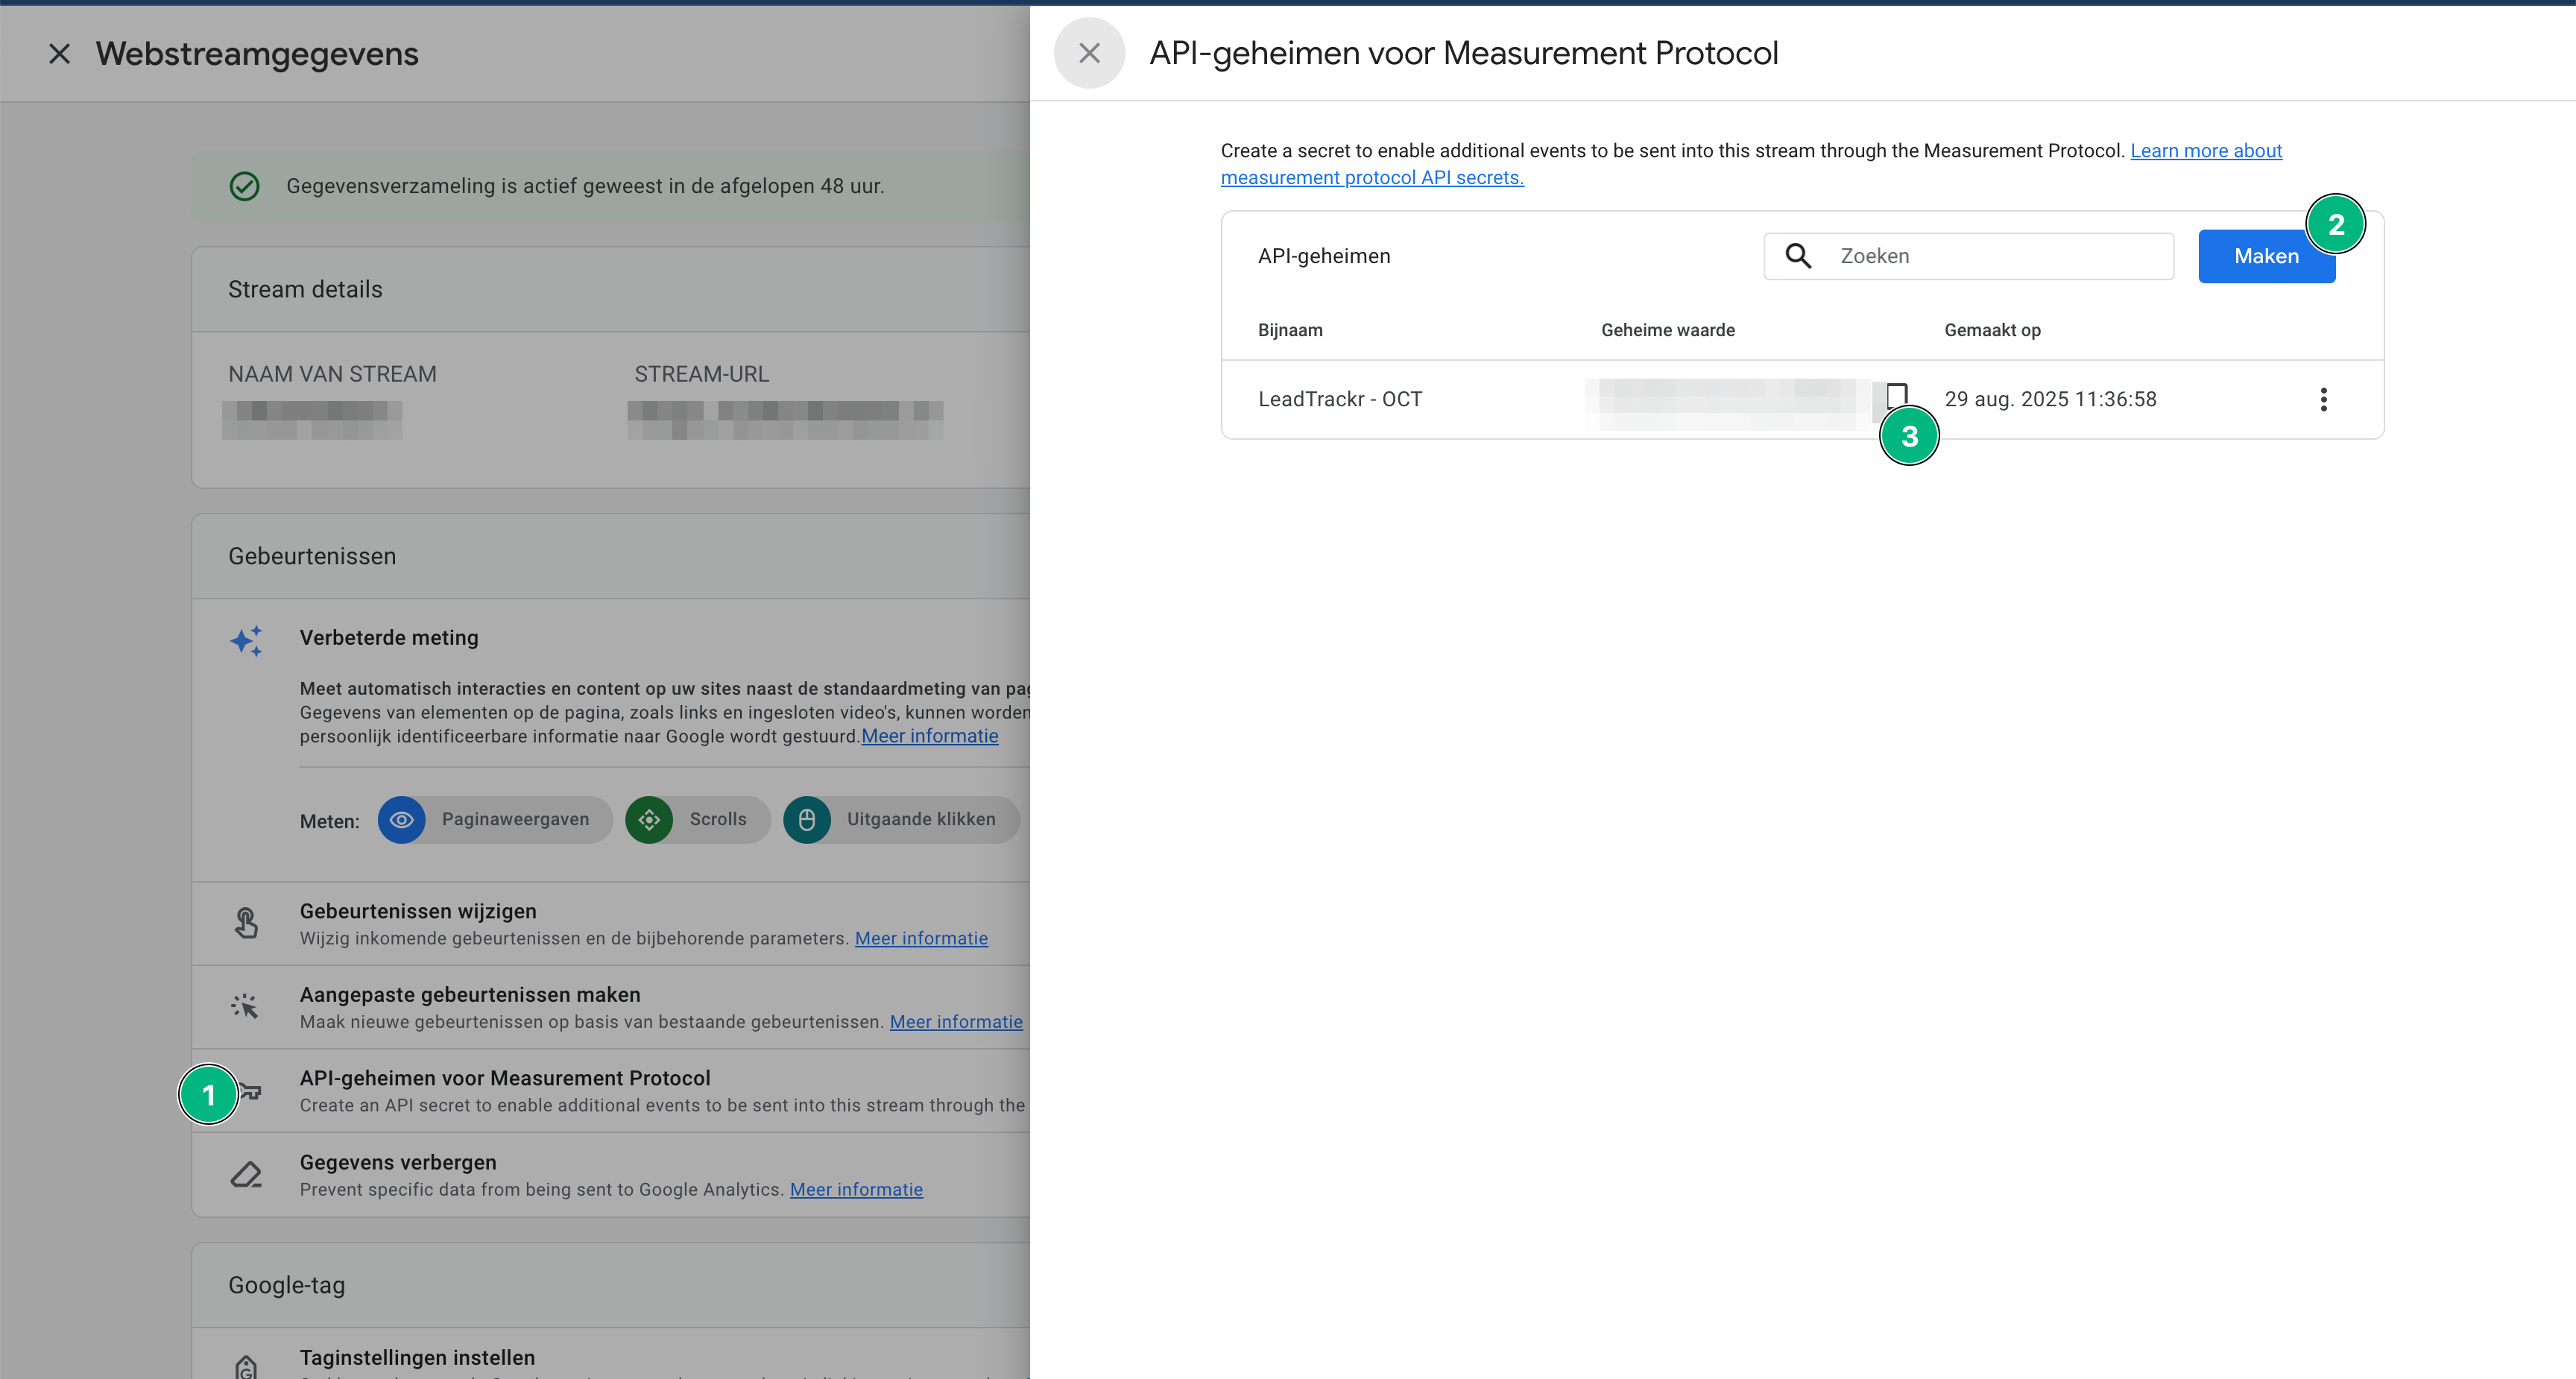Viewport: 2576px width, 1379px height.
Task: Expand the Google-tag section
Action: [286, 1285]
